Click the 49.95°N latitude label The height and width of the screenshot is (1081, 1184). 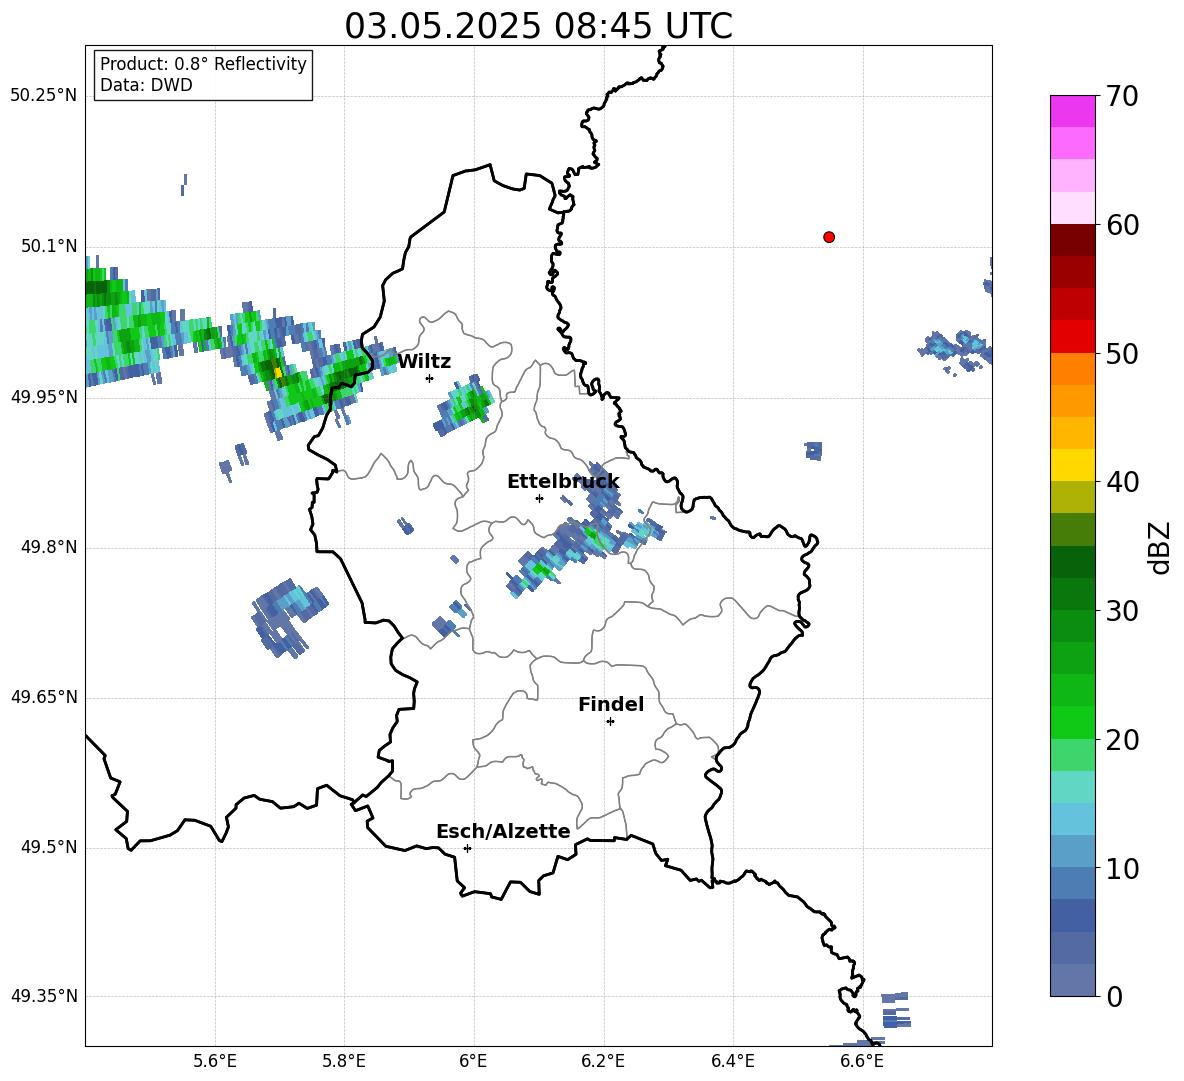(x=43, y=397)
